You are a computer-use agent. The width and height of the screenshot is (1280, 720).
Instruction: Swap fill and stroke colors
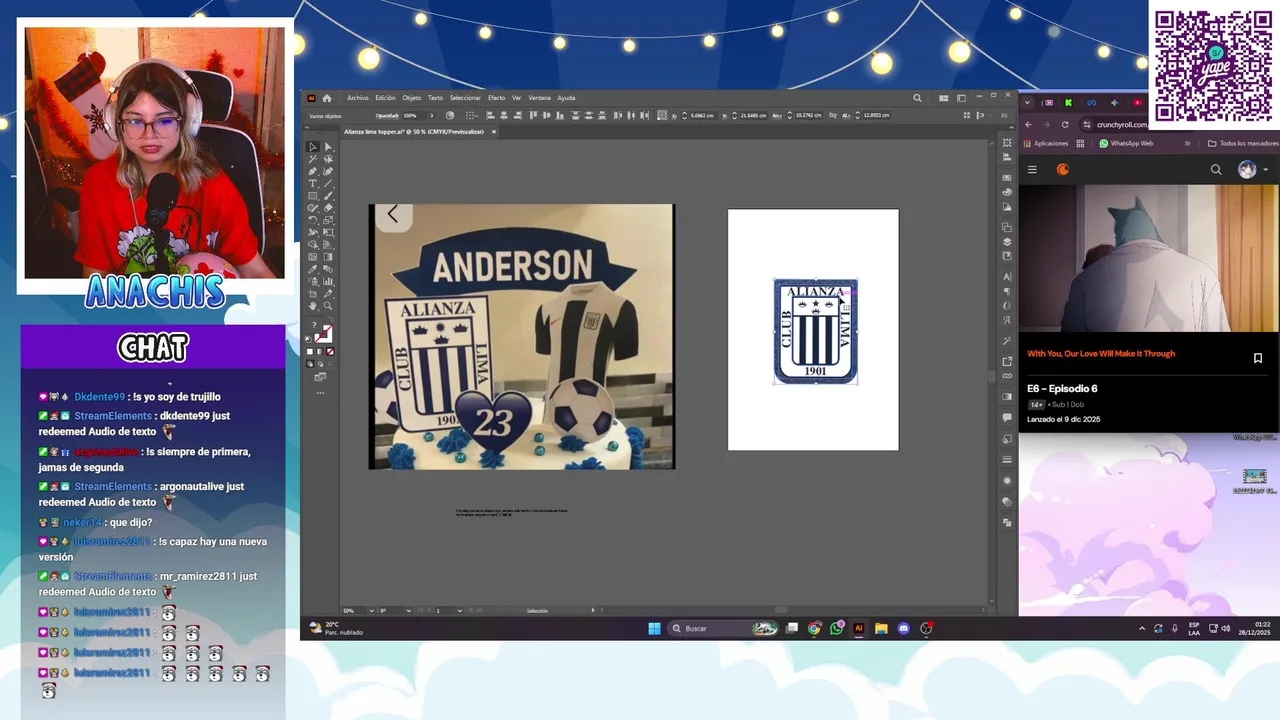pos(331,319)
